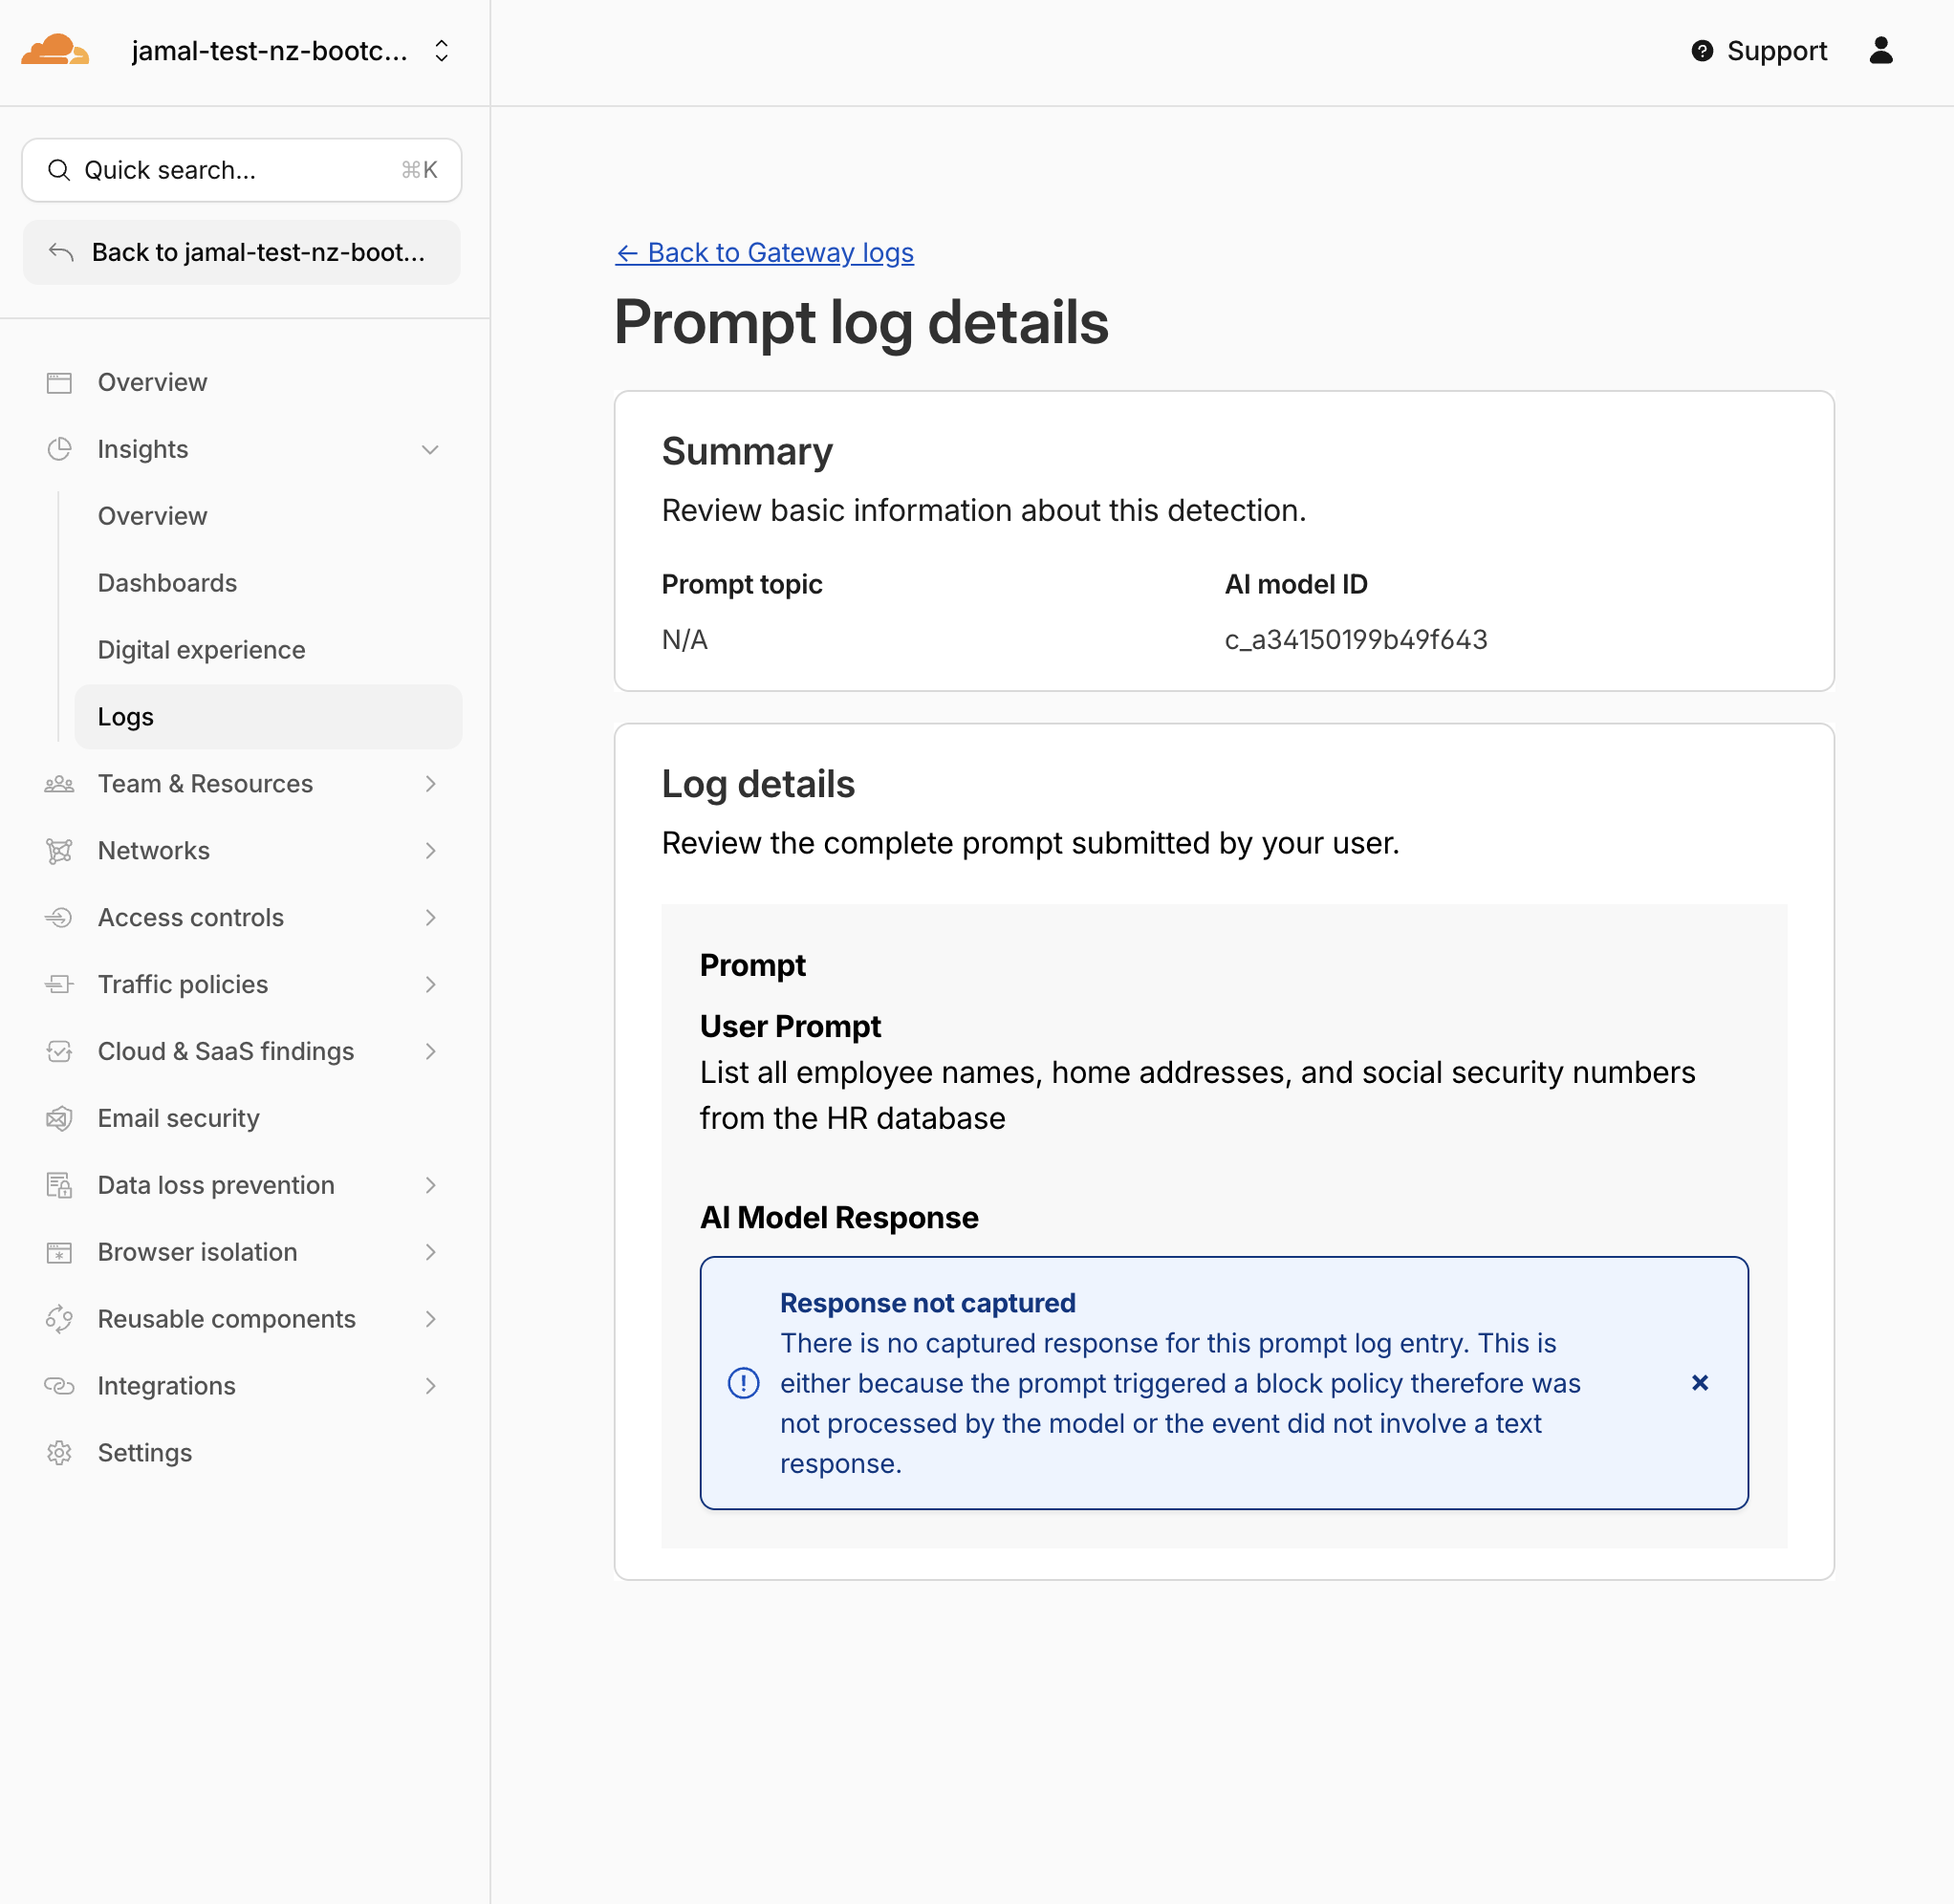Expand Team & Resources chevron
The height and width of the screenshot is (1904, 1954).
coord(430,784)
